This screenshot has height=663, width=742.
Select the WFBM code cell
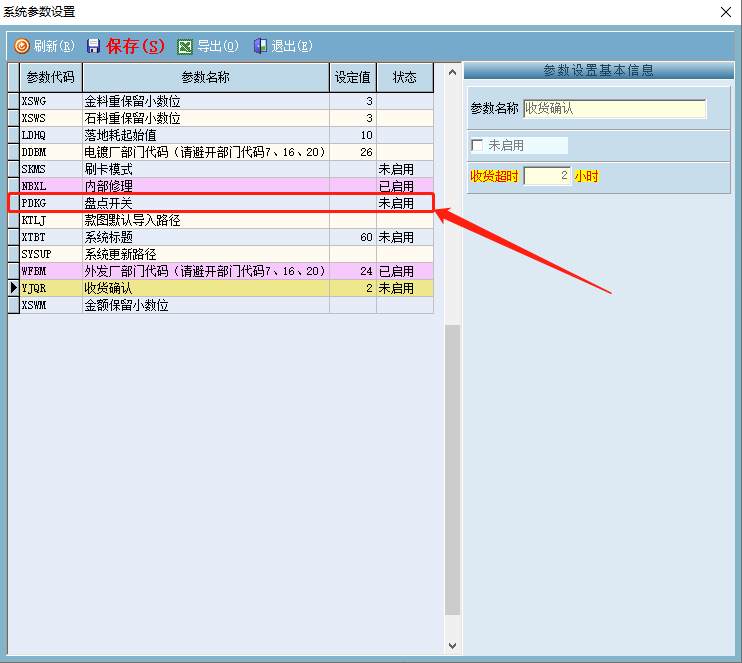(x=51, y=272)
